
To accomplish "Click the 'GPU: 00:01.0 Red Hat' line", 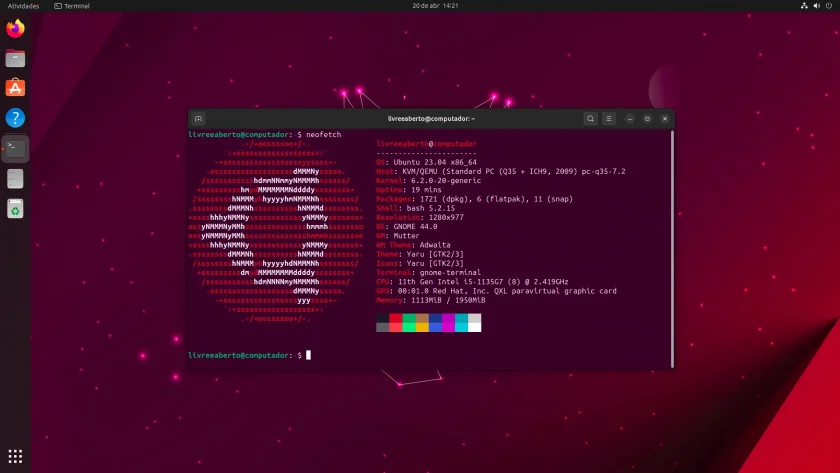I will click(497, 291).
